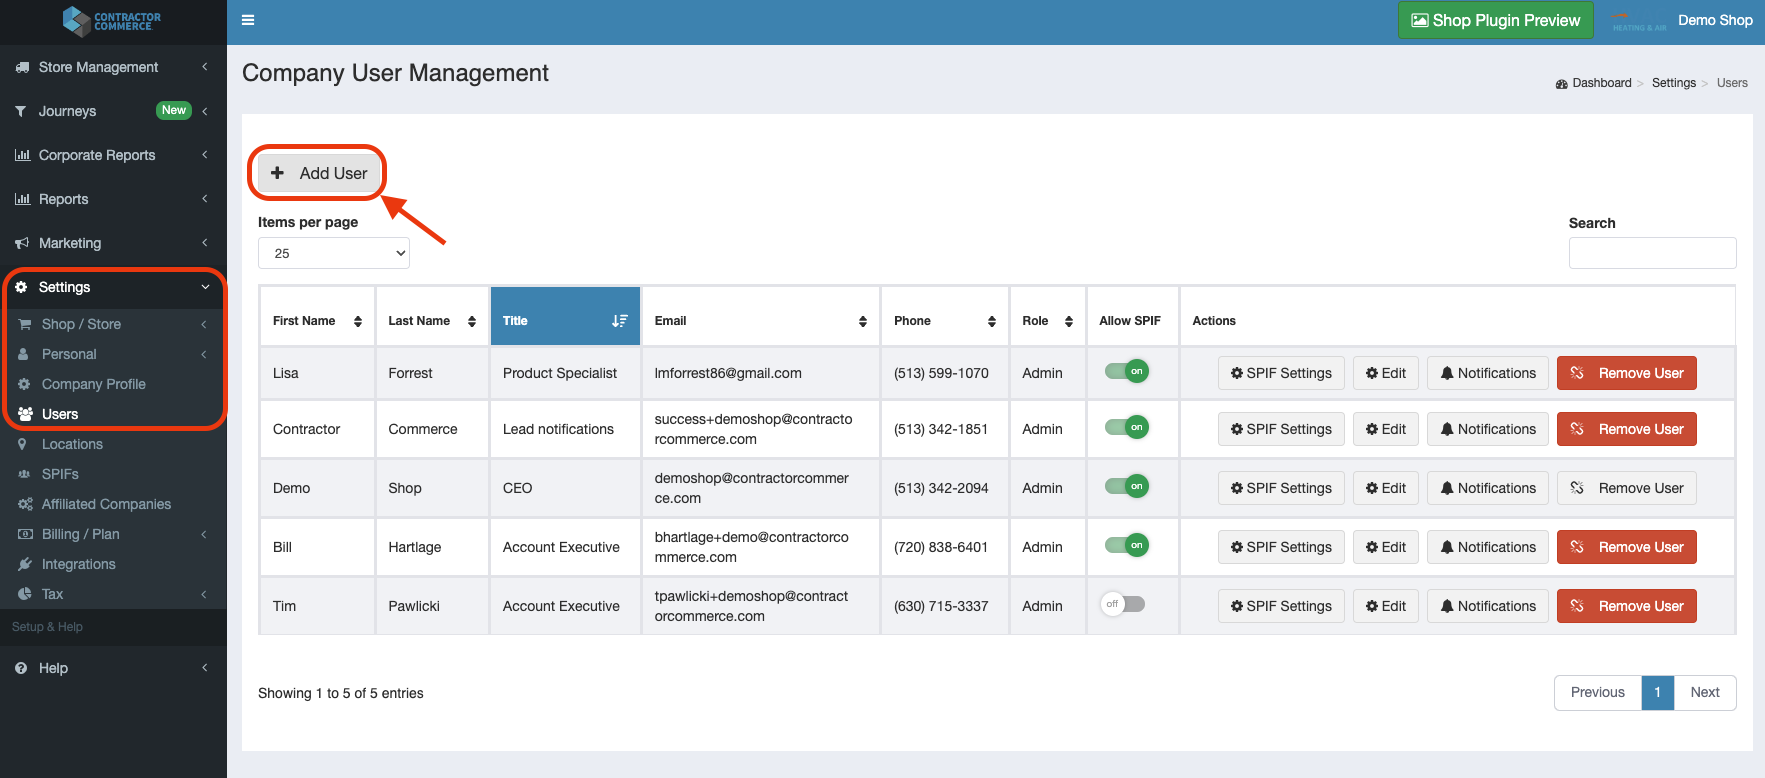This screenshot has height=778, width=1765.
Task: Click the Title column sort icon
Action: tap(620, 321)
